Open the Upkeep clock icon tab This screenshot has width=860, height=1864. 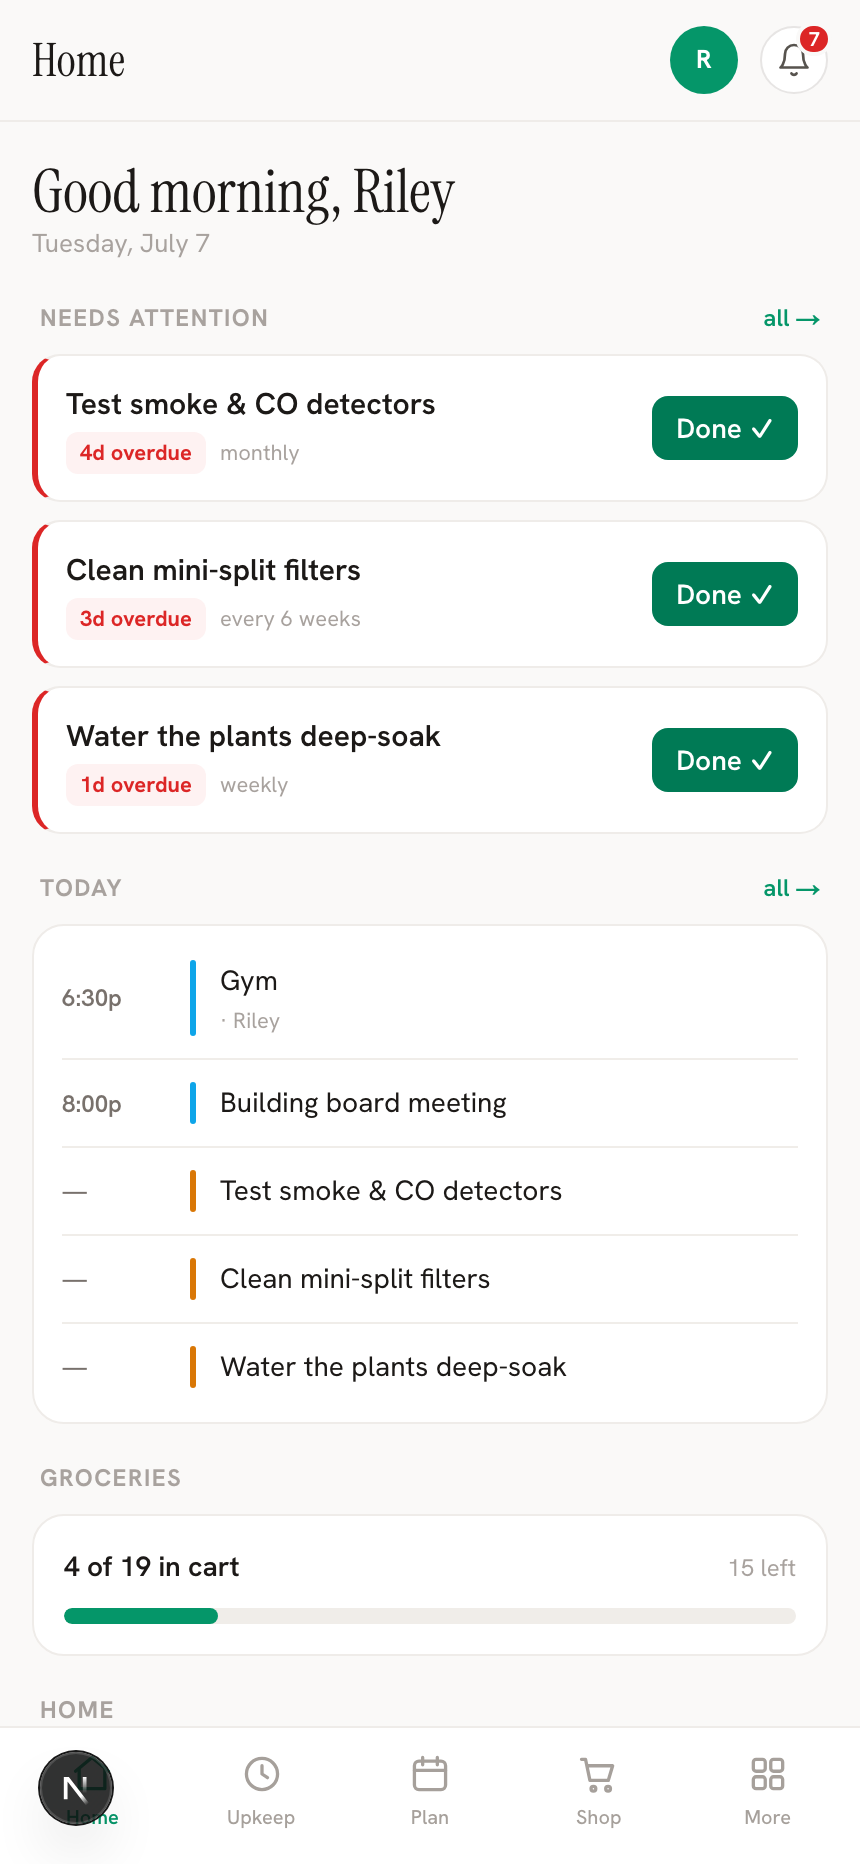tap(261, 1792)
